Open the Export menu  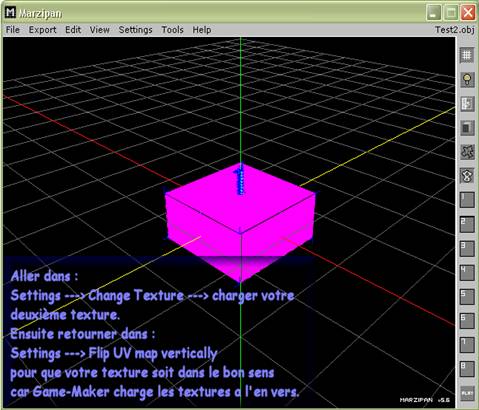[x=42, y=30]
